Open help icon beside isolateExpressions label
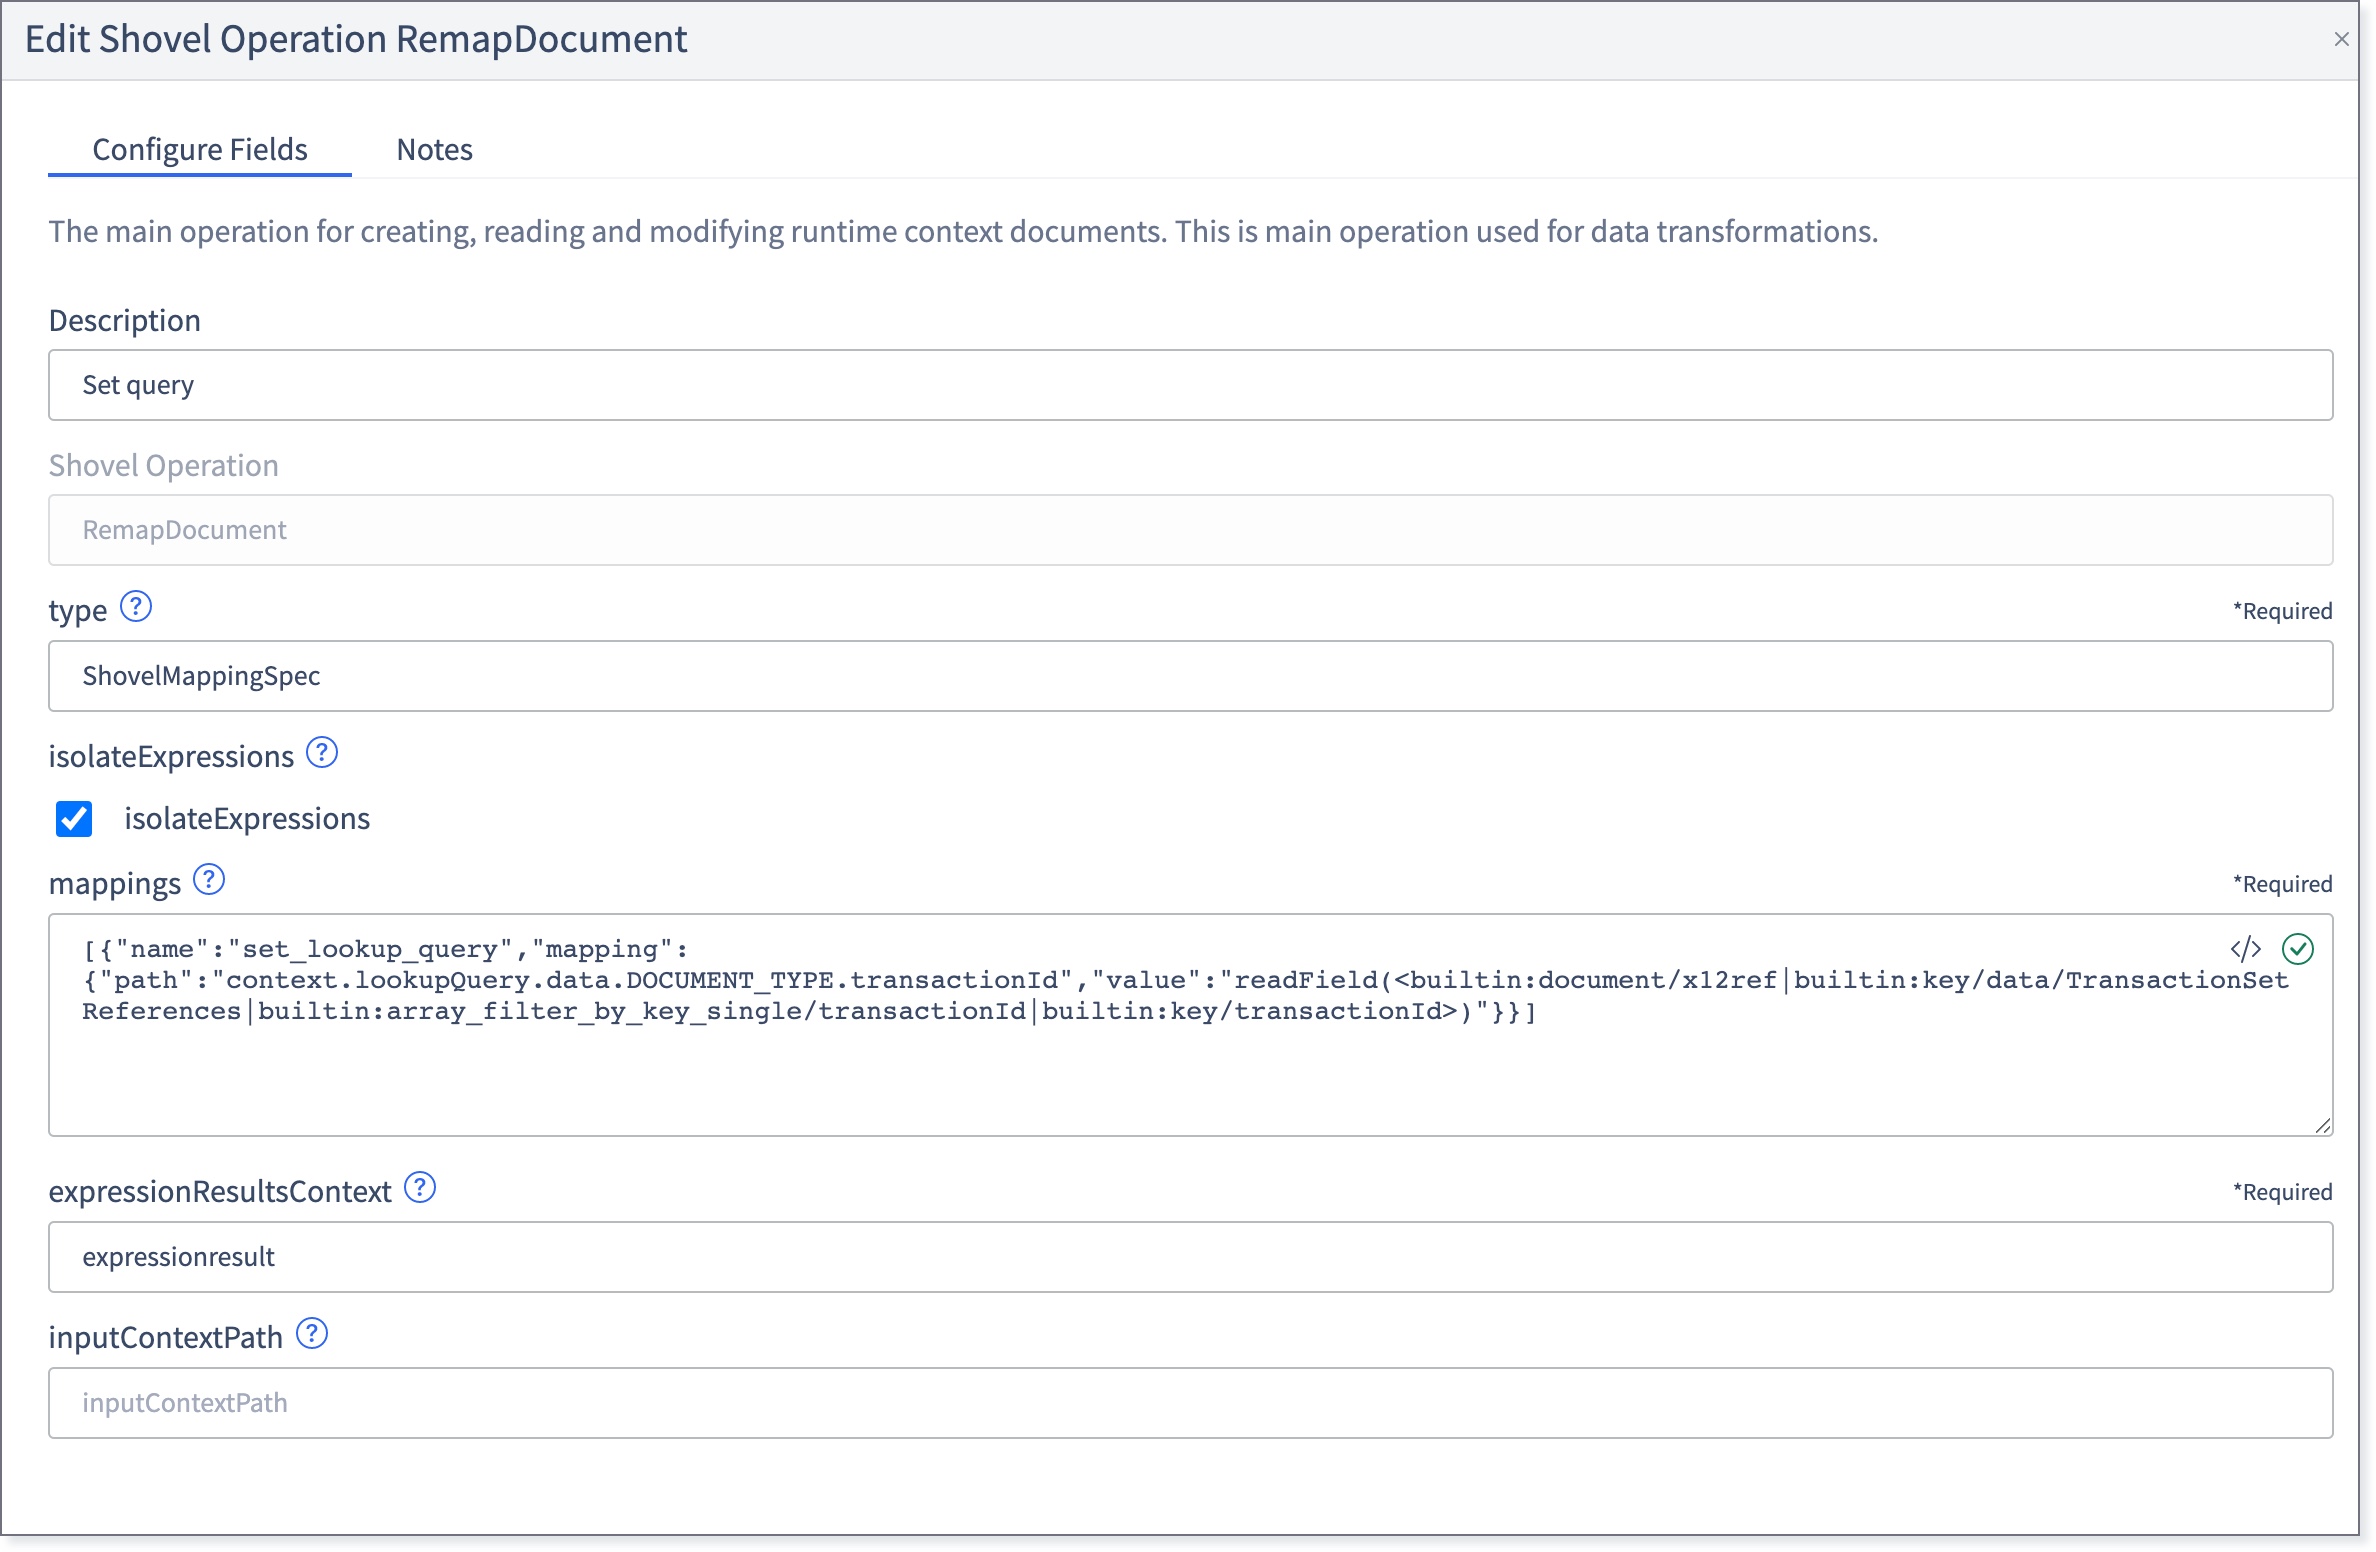This screenshot has height=1552, width=2376. coord(322,753)
